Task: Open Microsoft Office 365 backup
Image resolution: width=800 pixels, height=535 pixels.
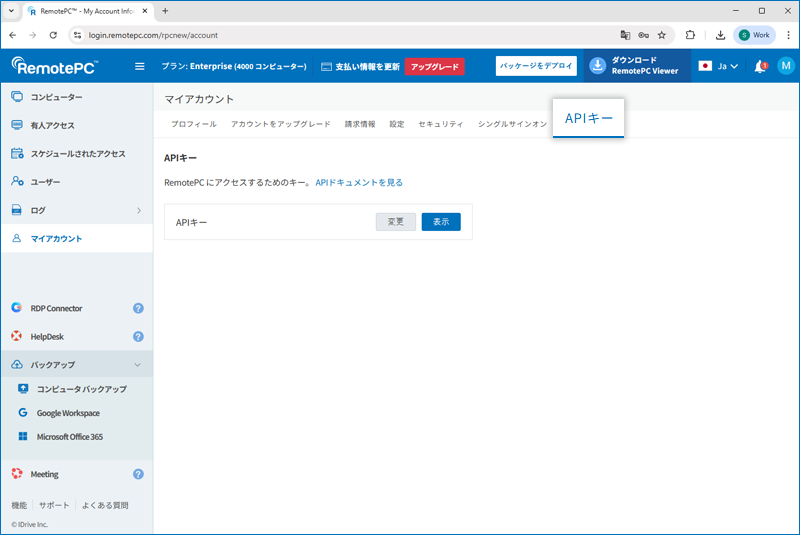Action: 69,437
